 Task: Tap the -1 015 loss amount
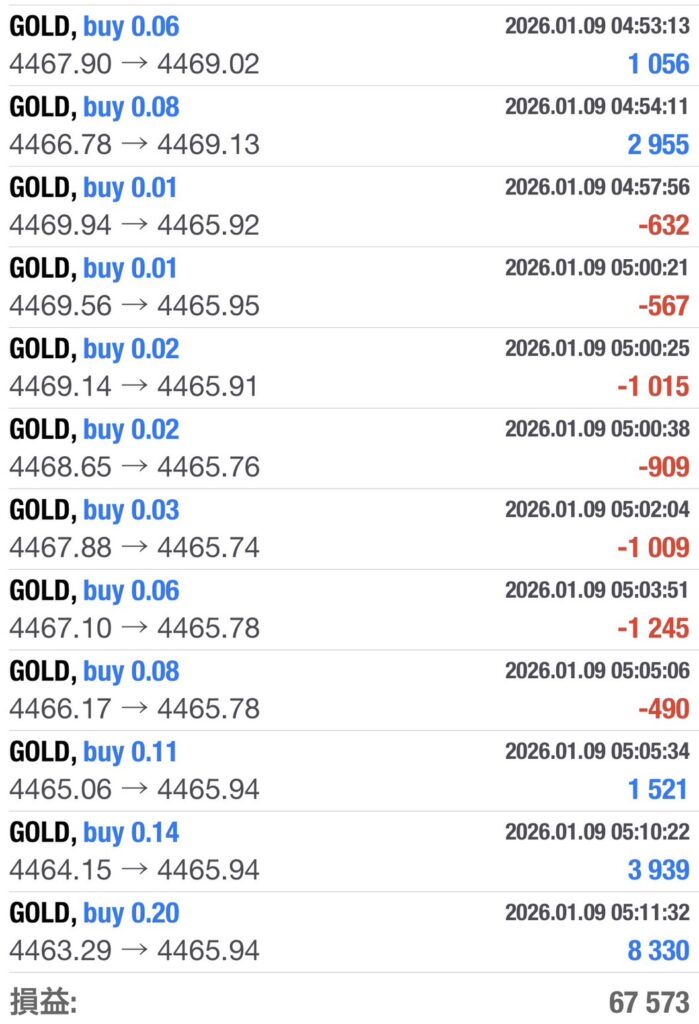click(x=652, y=387)
